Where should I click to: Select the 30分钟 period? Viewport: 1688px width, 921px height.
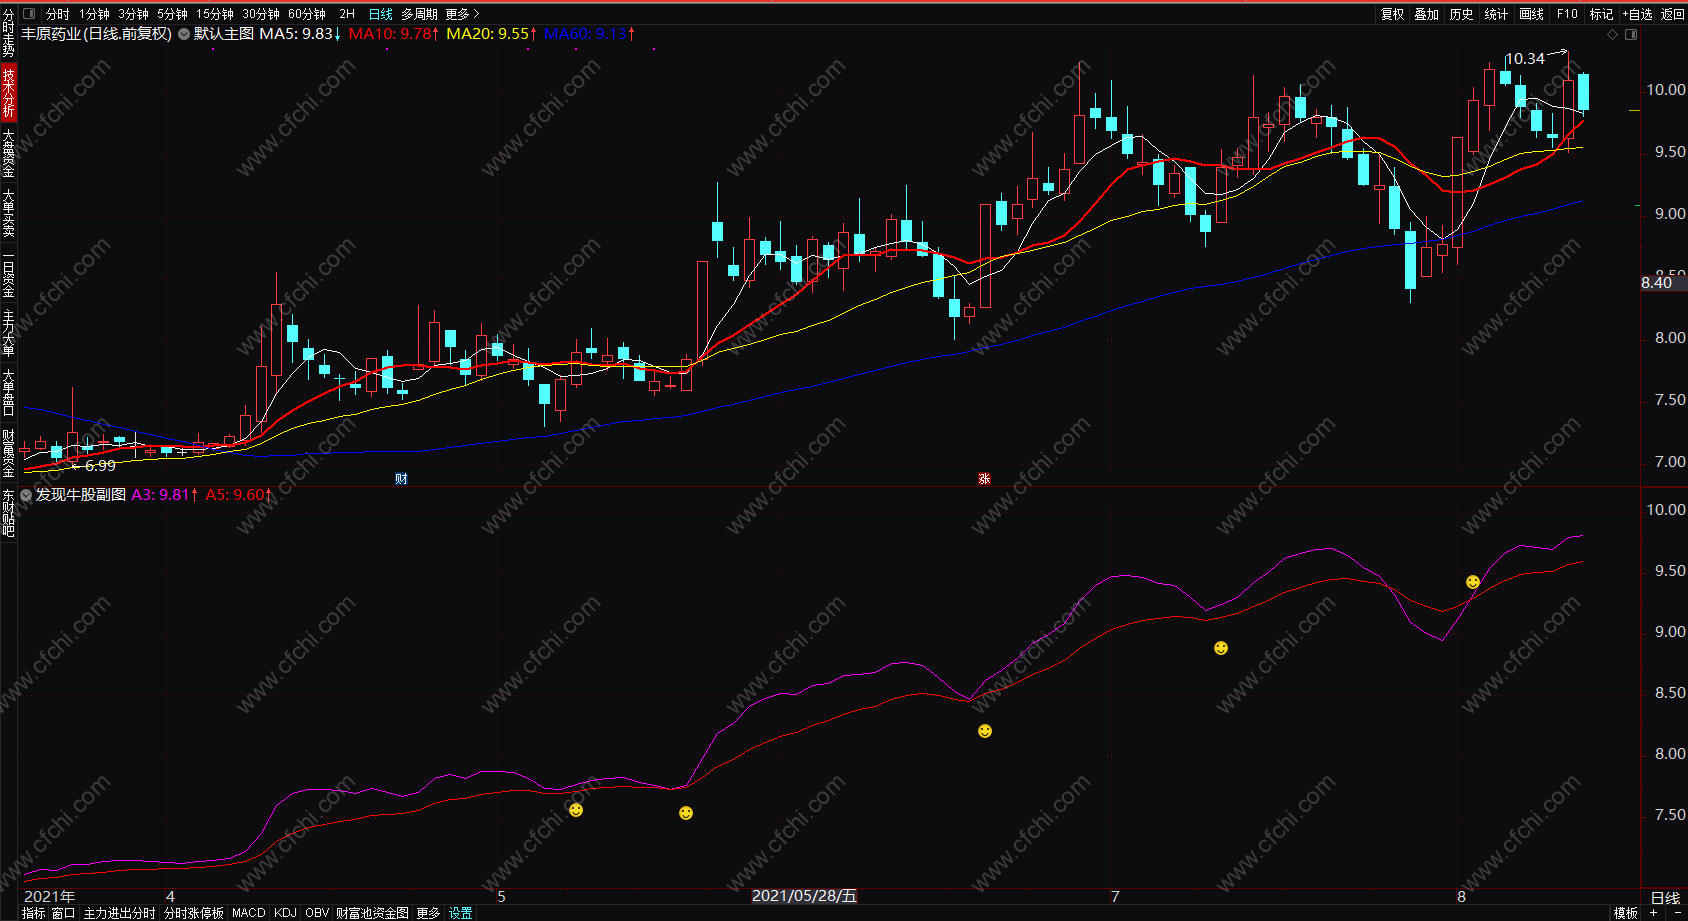[261, 14]
